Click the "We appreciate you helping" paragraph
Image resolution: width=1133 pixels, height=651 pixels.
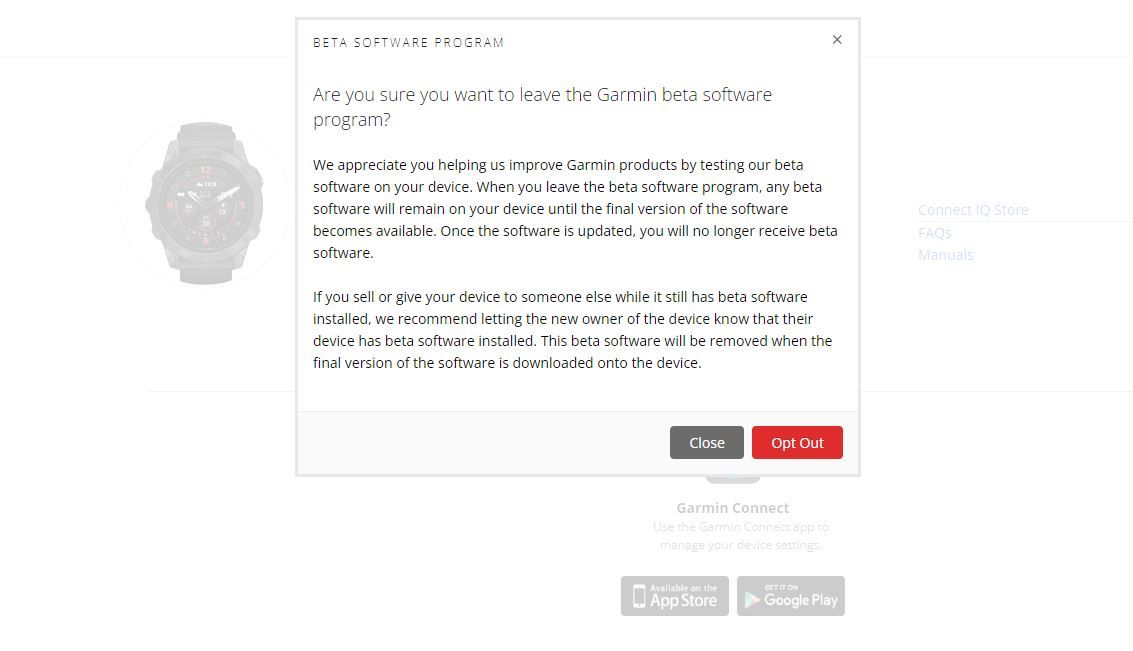click(575, 209)
